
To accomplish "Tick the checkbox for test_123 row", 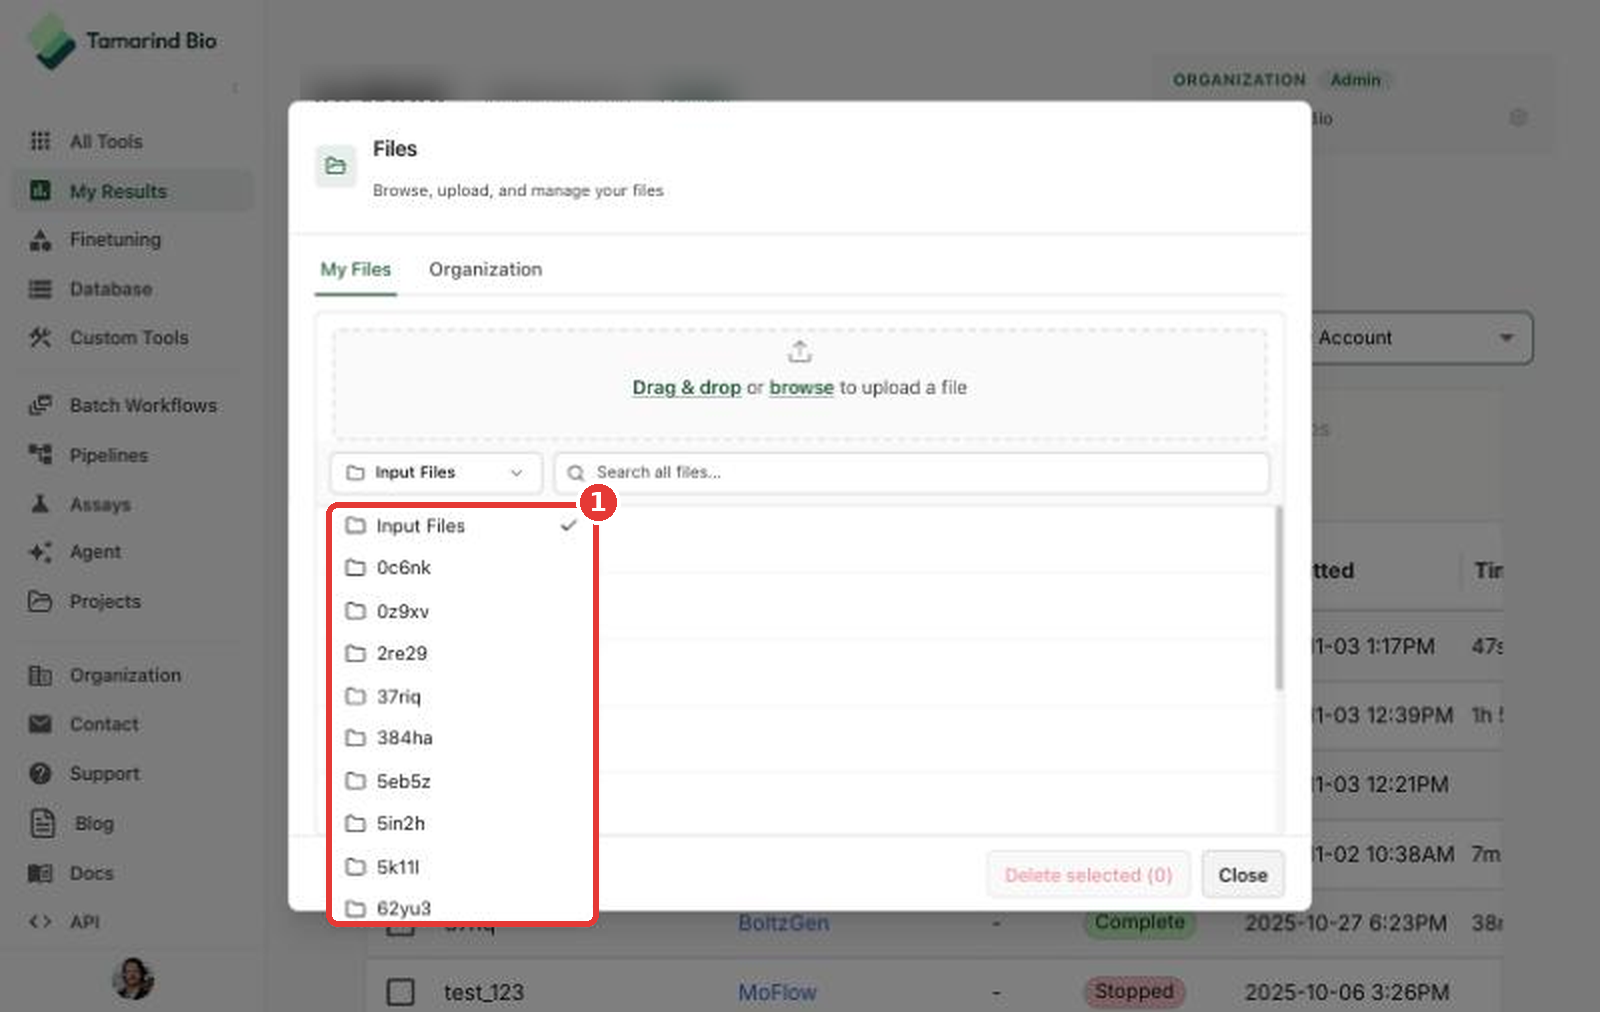I will (400, 992).
